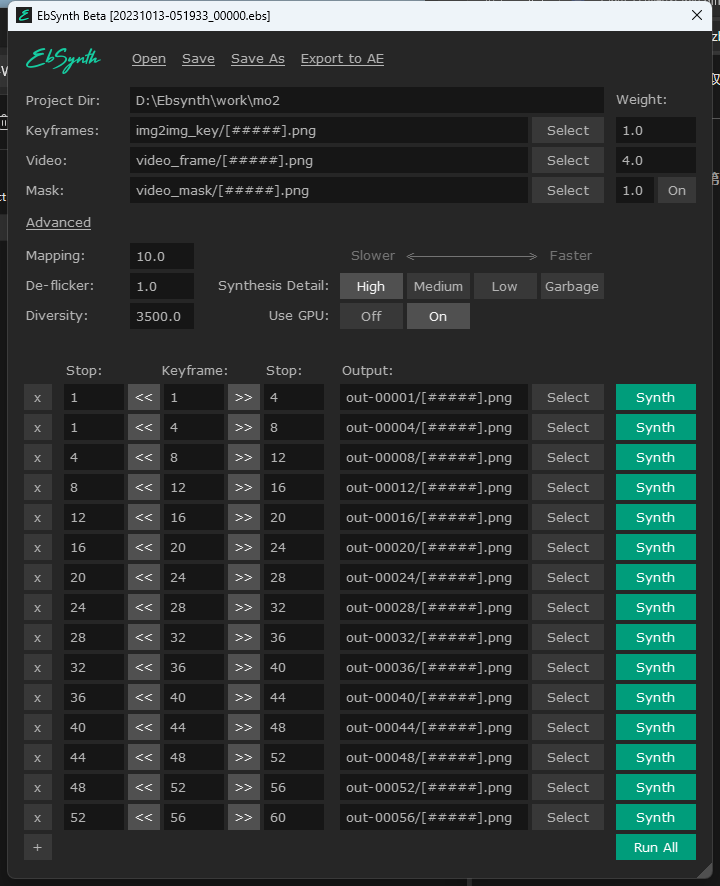Edit the keyframe number 24 field
This screenshot has height=886, width=720.
[x=194, y=577]
